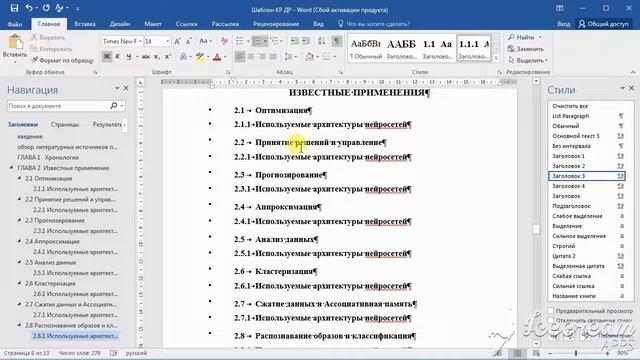Click the spell check status bar icon
This screenshot has height=360, width=640.
tap(113, 353)
